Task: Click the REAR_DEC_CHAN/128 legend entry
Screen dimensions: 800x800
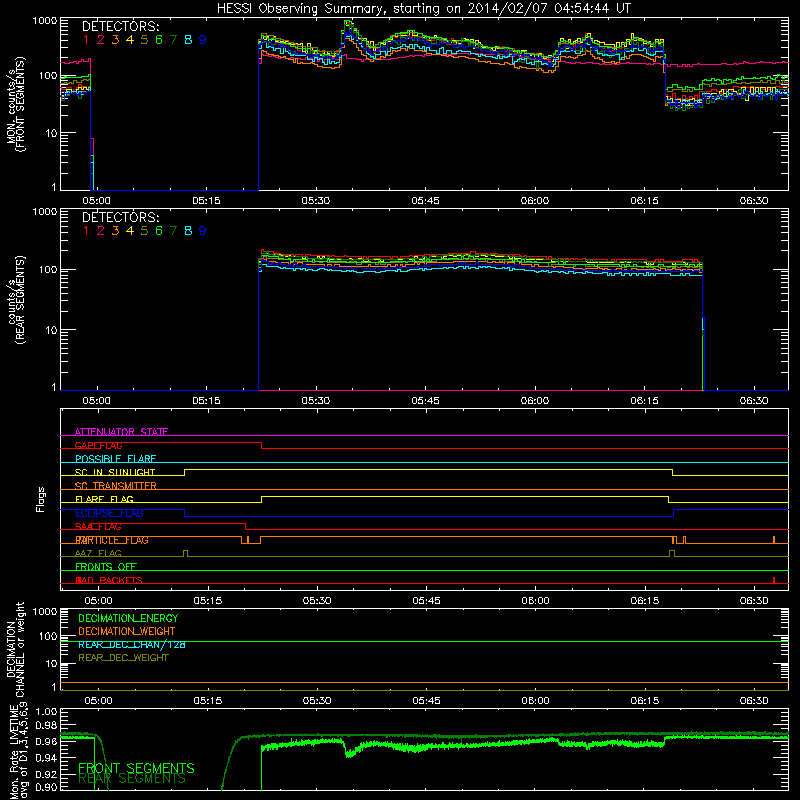Action: pyautogui.click(x=132, y=644)
